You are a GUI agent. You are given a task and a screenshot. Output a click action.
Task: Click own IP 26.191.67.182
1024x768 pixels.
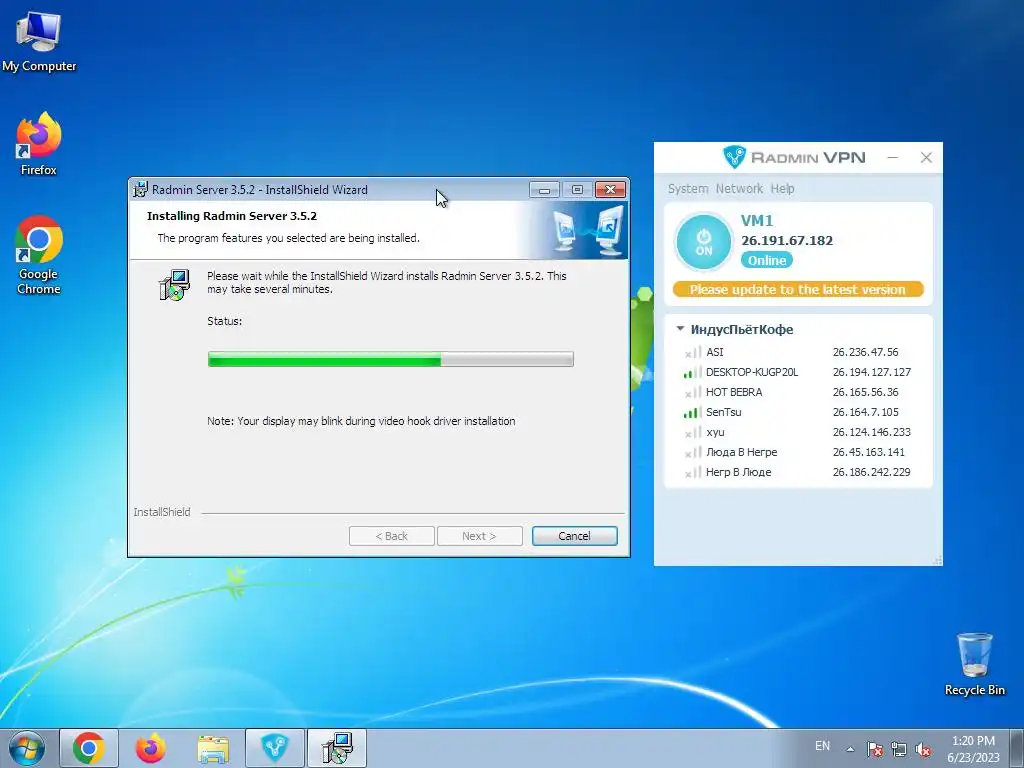[x=787, y=240]
